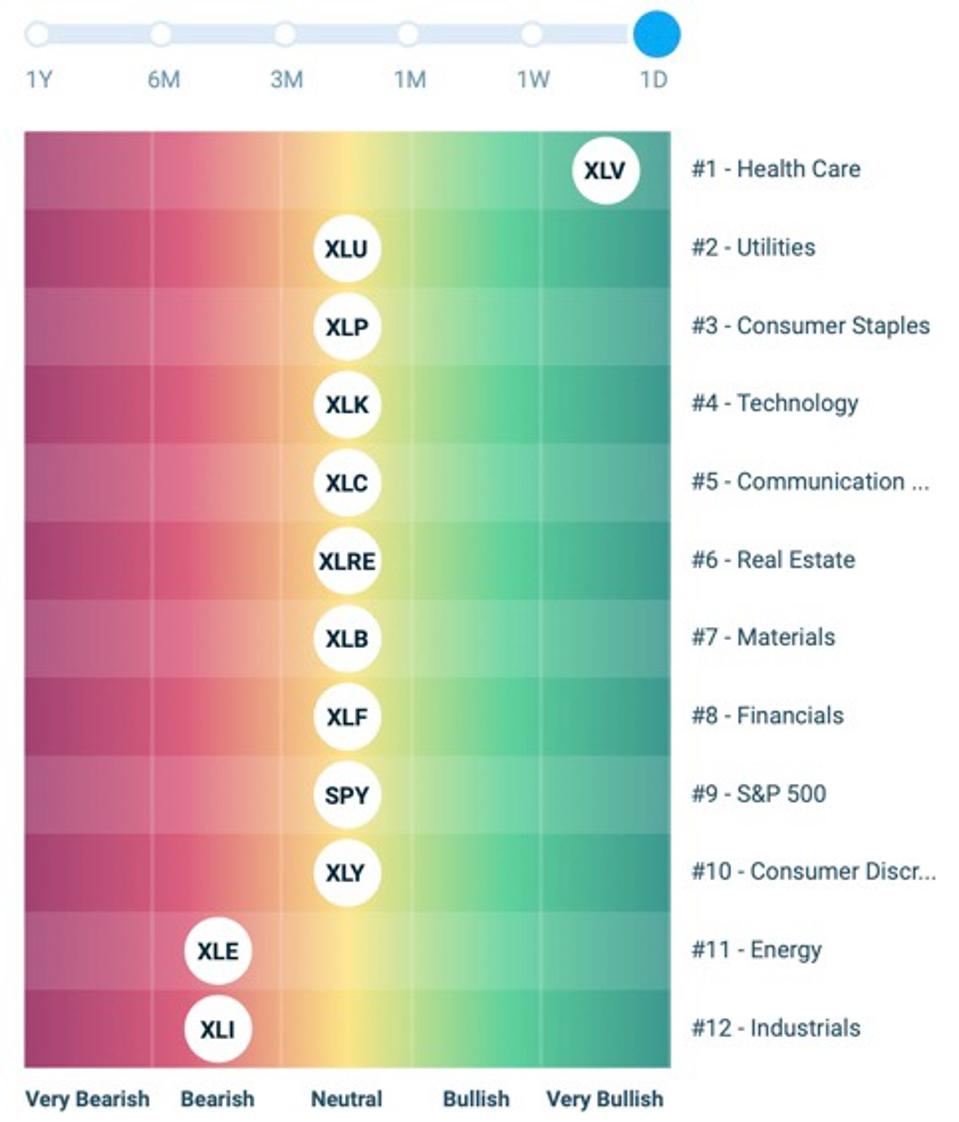Open the #1 - Health Care label

776,170
